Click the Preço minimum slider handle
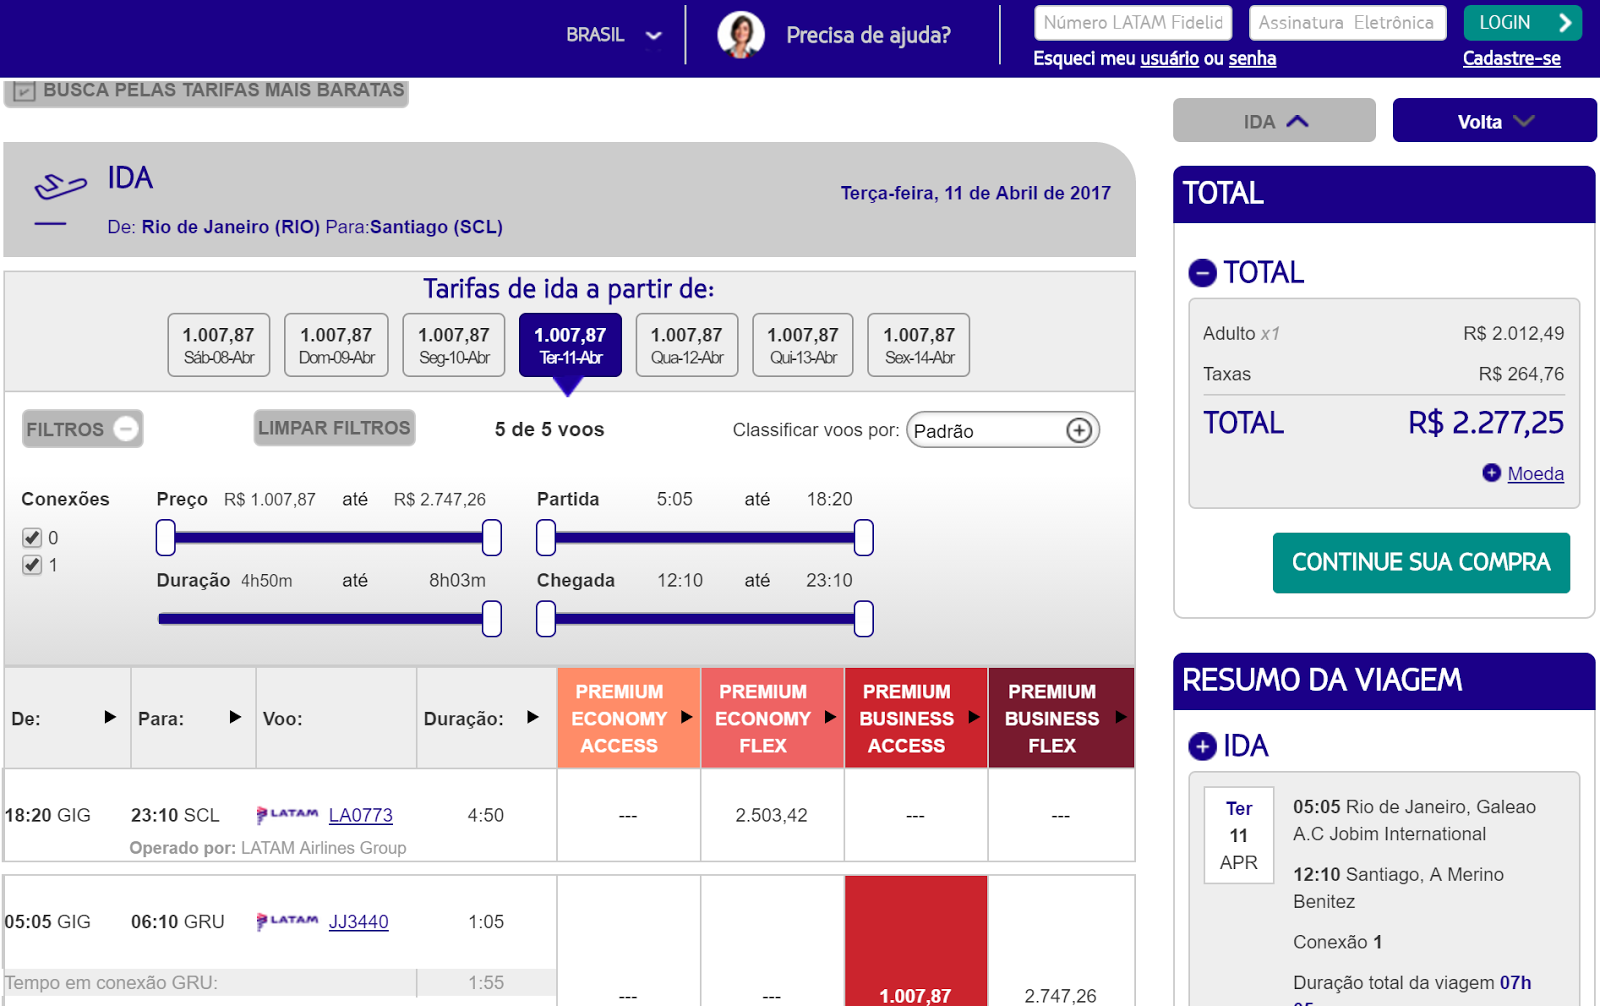The image size is (1600, 1006). 166,538
